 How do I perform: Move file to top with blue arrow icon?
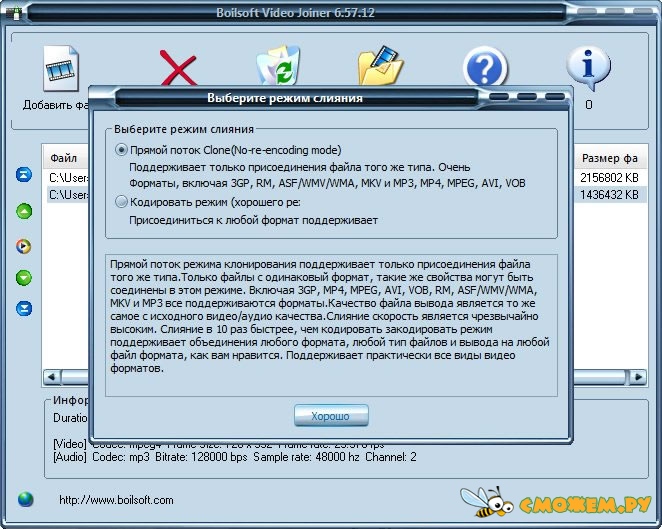click(x=24, y=174)
